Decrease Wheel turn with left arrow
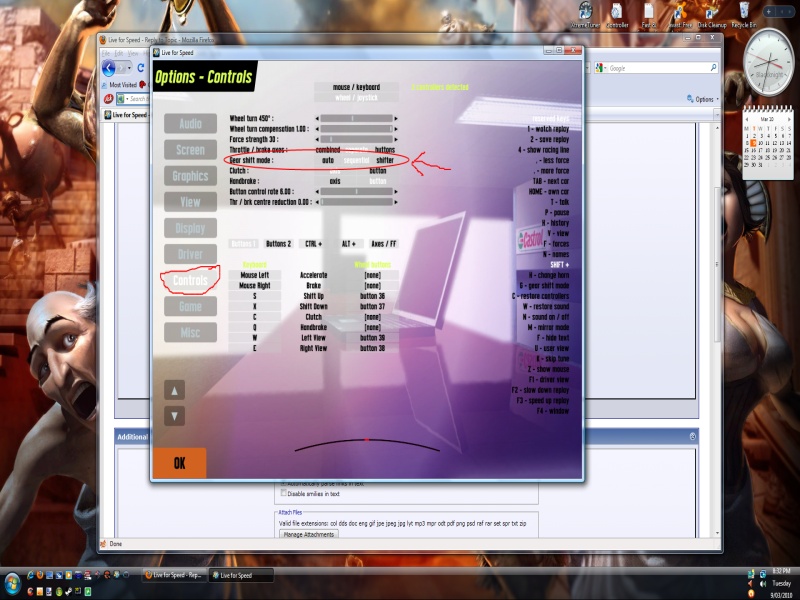Screen dimensions: 800x600 [317, 118]
